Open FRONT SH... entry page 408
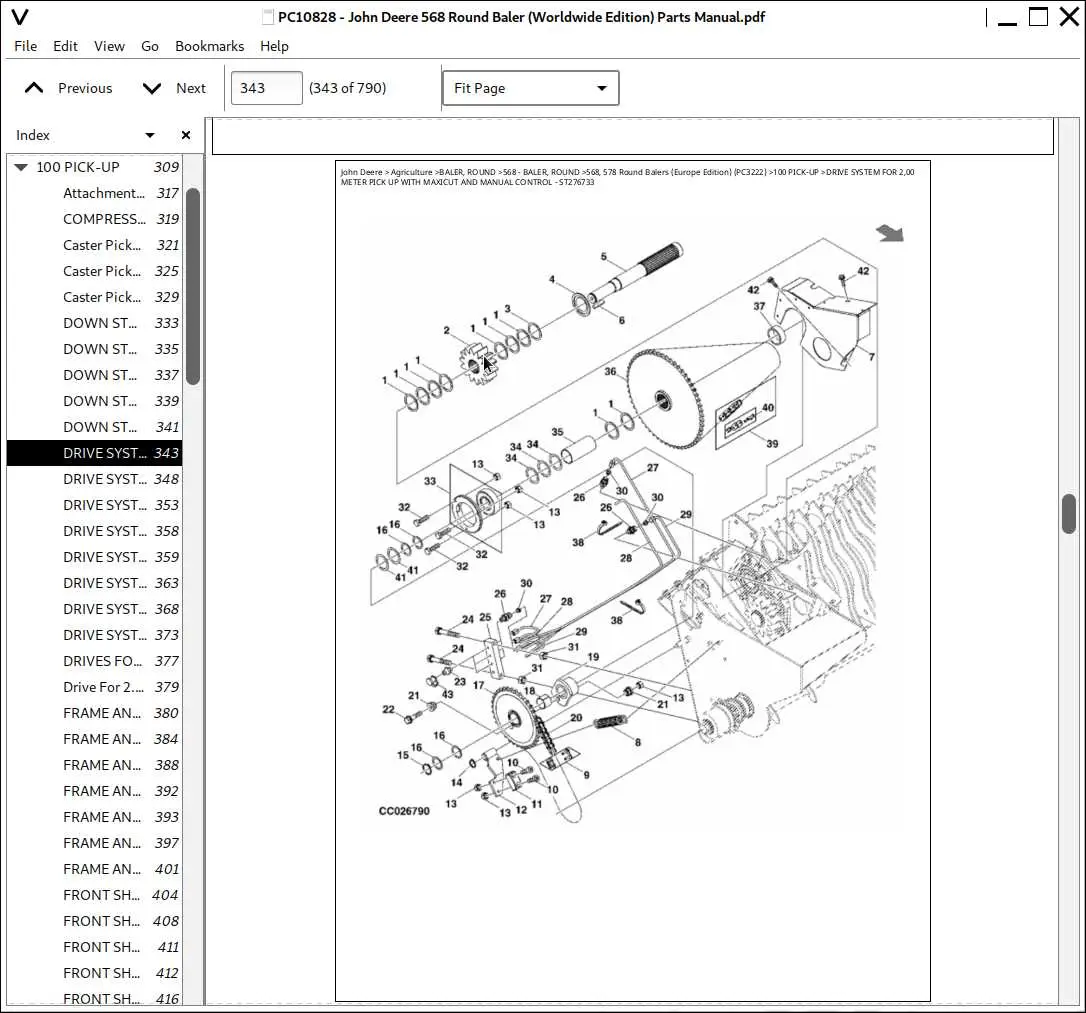The image size is (1086, 1013). 94,921
